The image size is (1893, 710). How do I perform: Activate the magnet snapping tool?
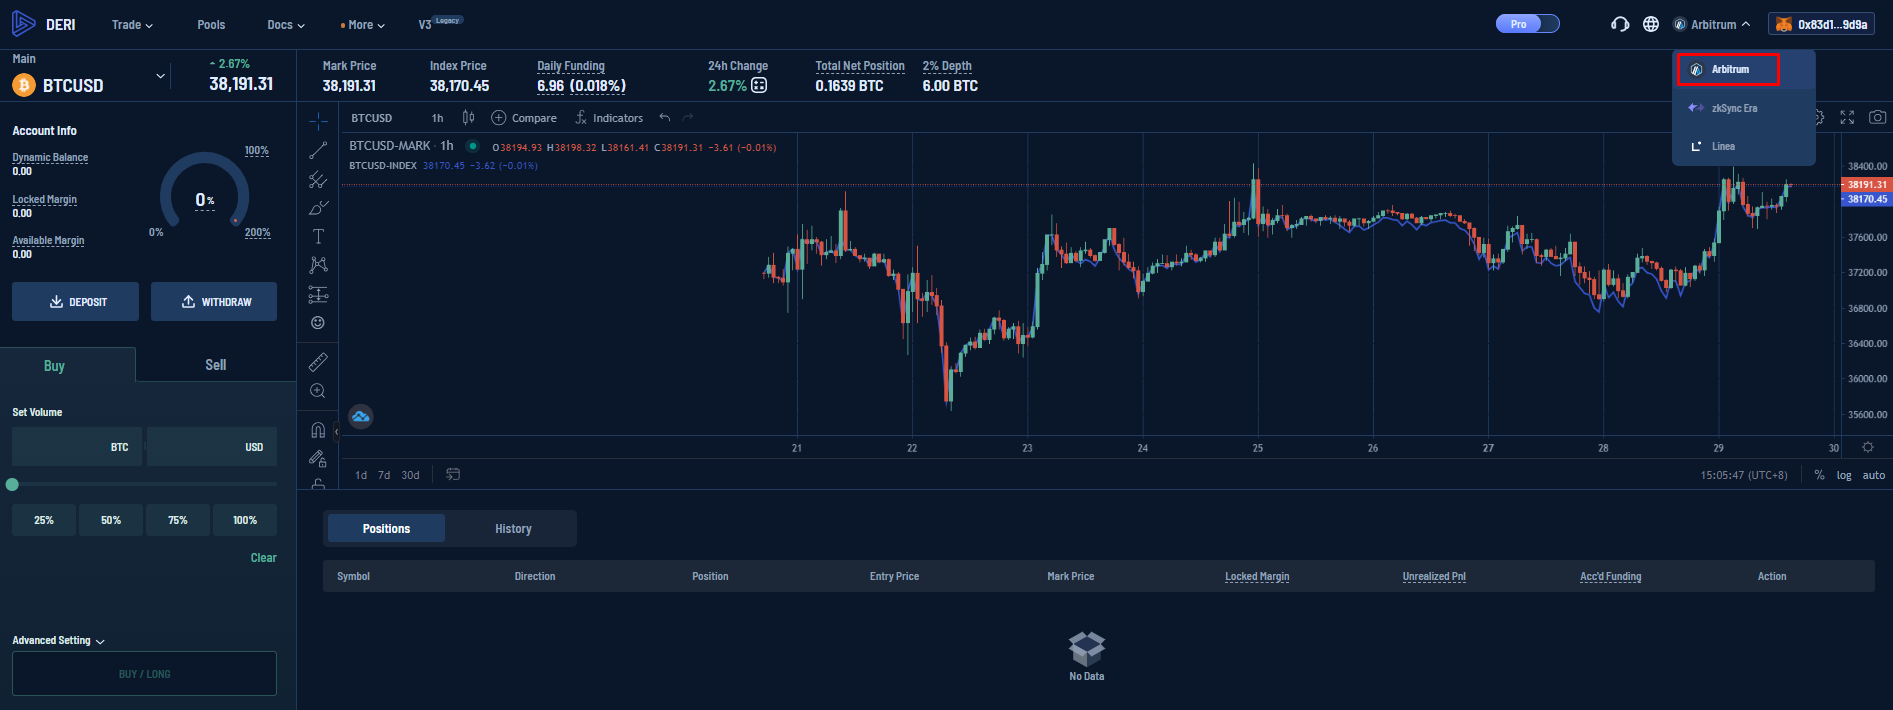click(x=318, y=430)
